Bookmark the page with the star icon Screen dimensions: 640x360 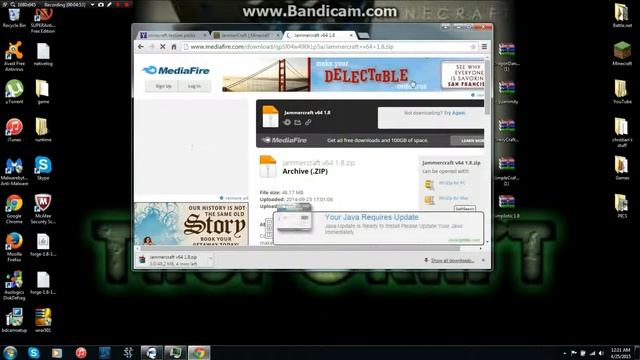pos(473,47)
